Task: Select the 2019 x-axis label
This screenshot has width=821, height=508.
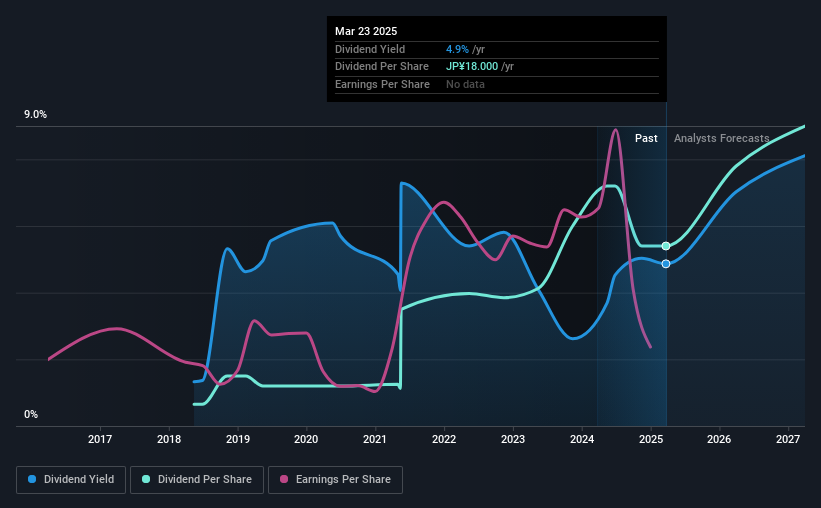Action: click(x=237, y=439)
